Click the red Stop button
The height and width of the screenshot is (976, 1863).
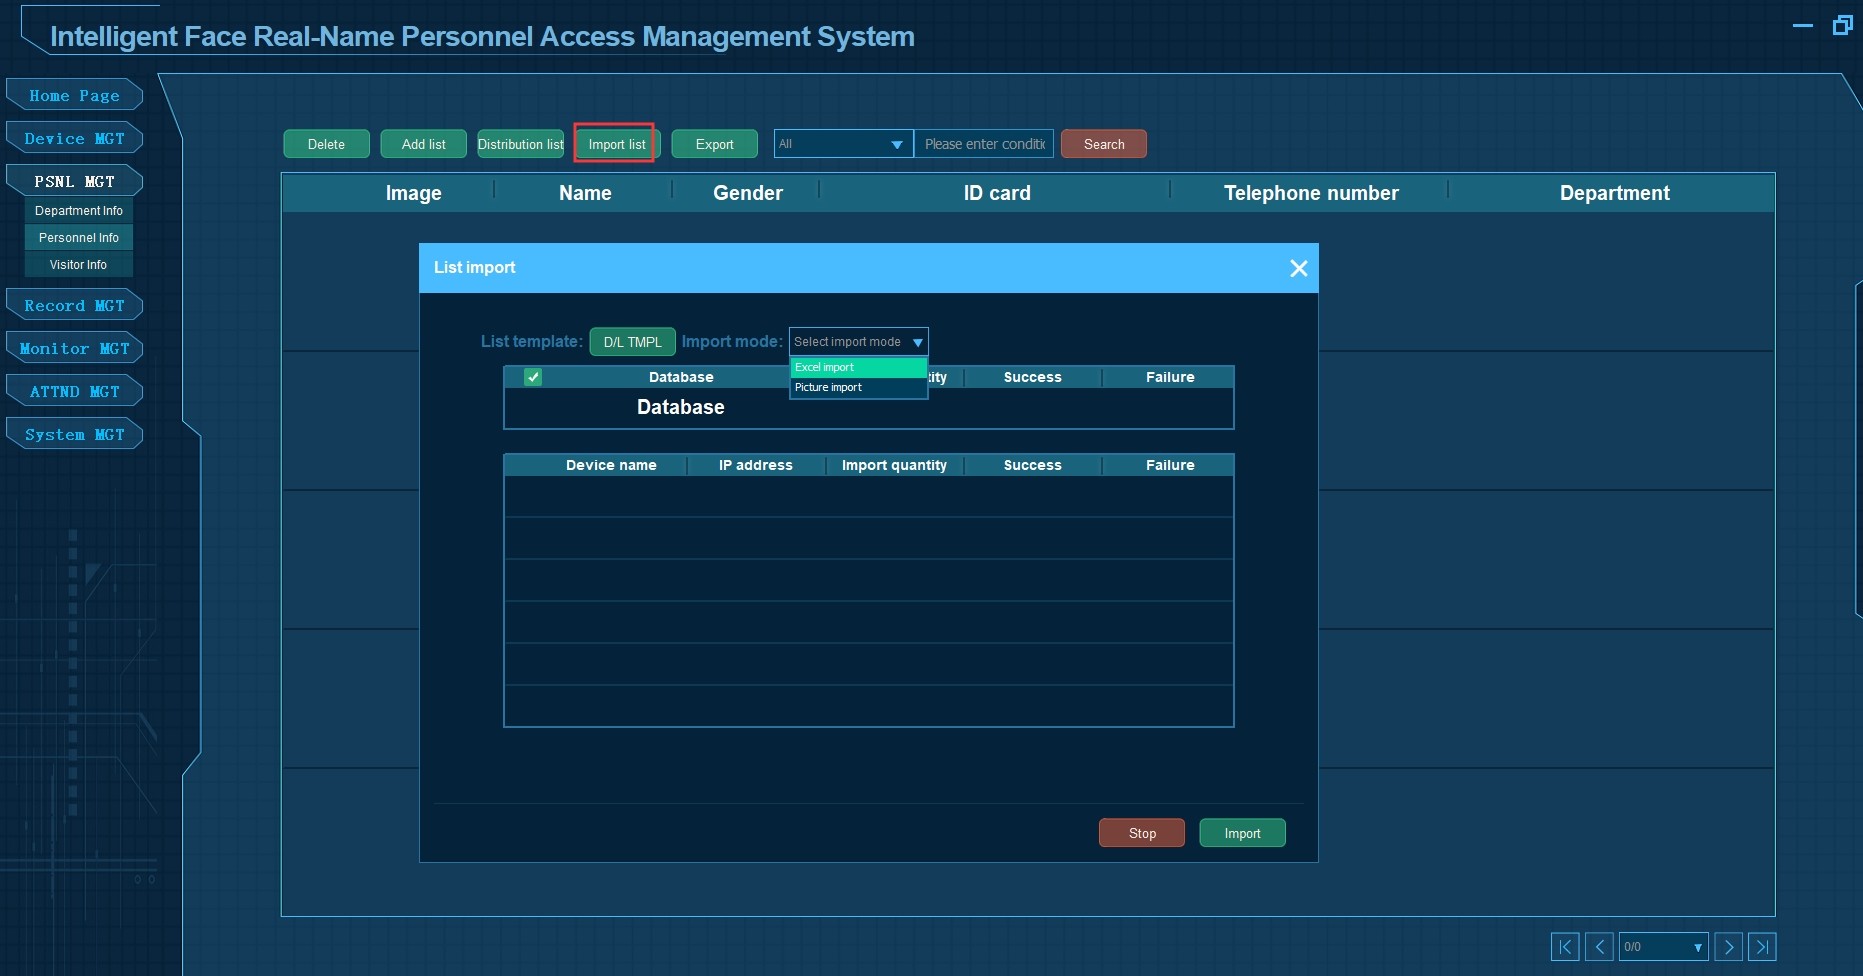1141,833
